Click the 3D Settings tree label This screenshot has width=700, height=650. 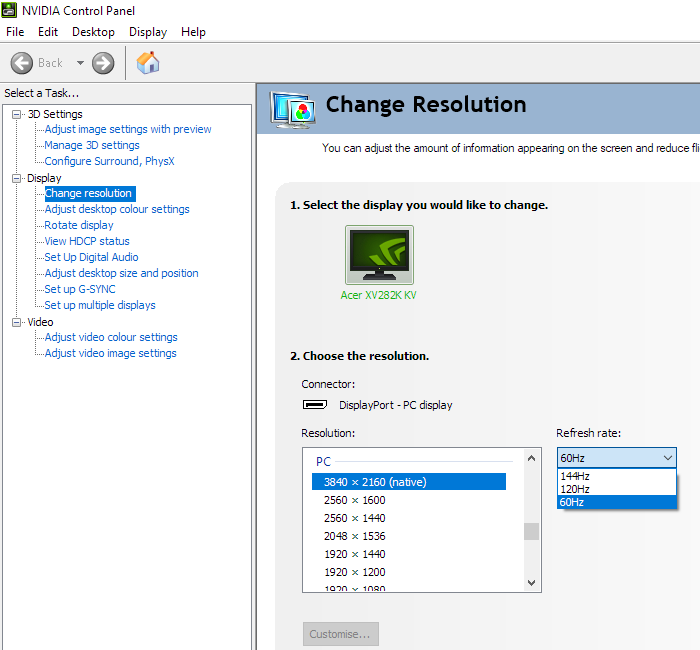click(55, 114)
